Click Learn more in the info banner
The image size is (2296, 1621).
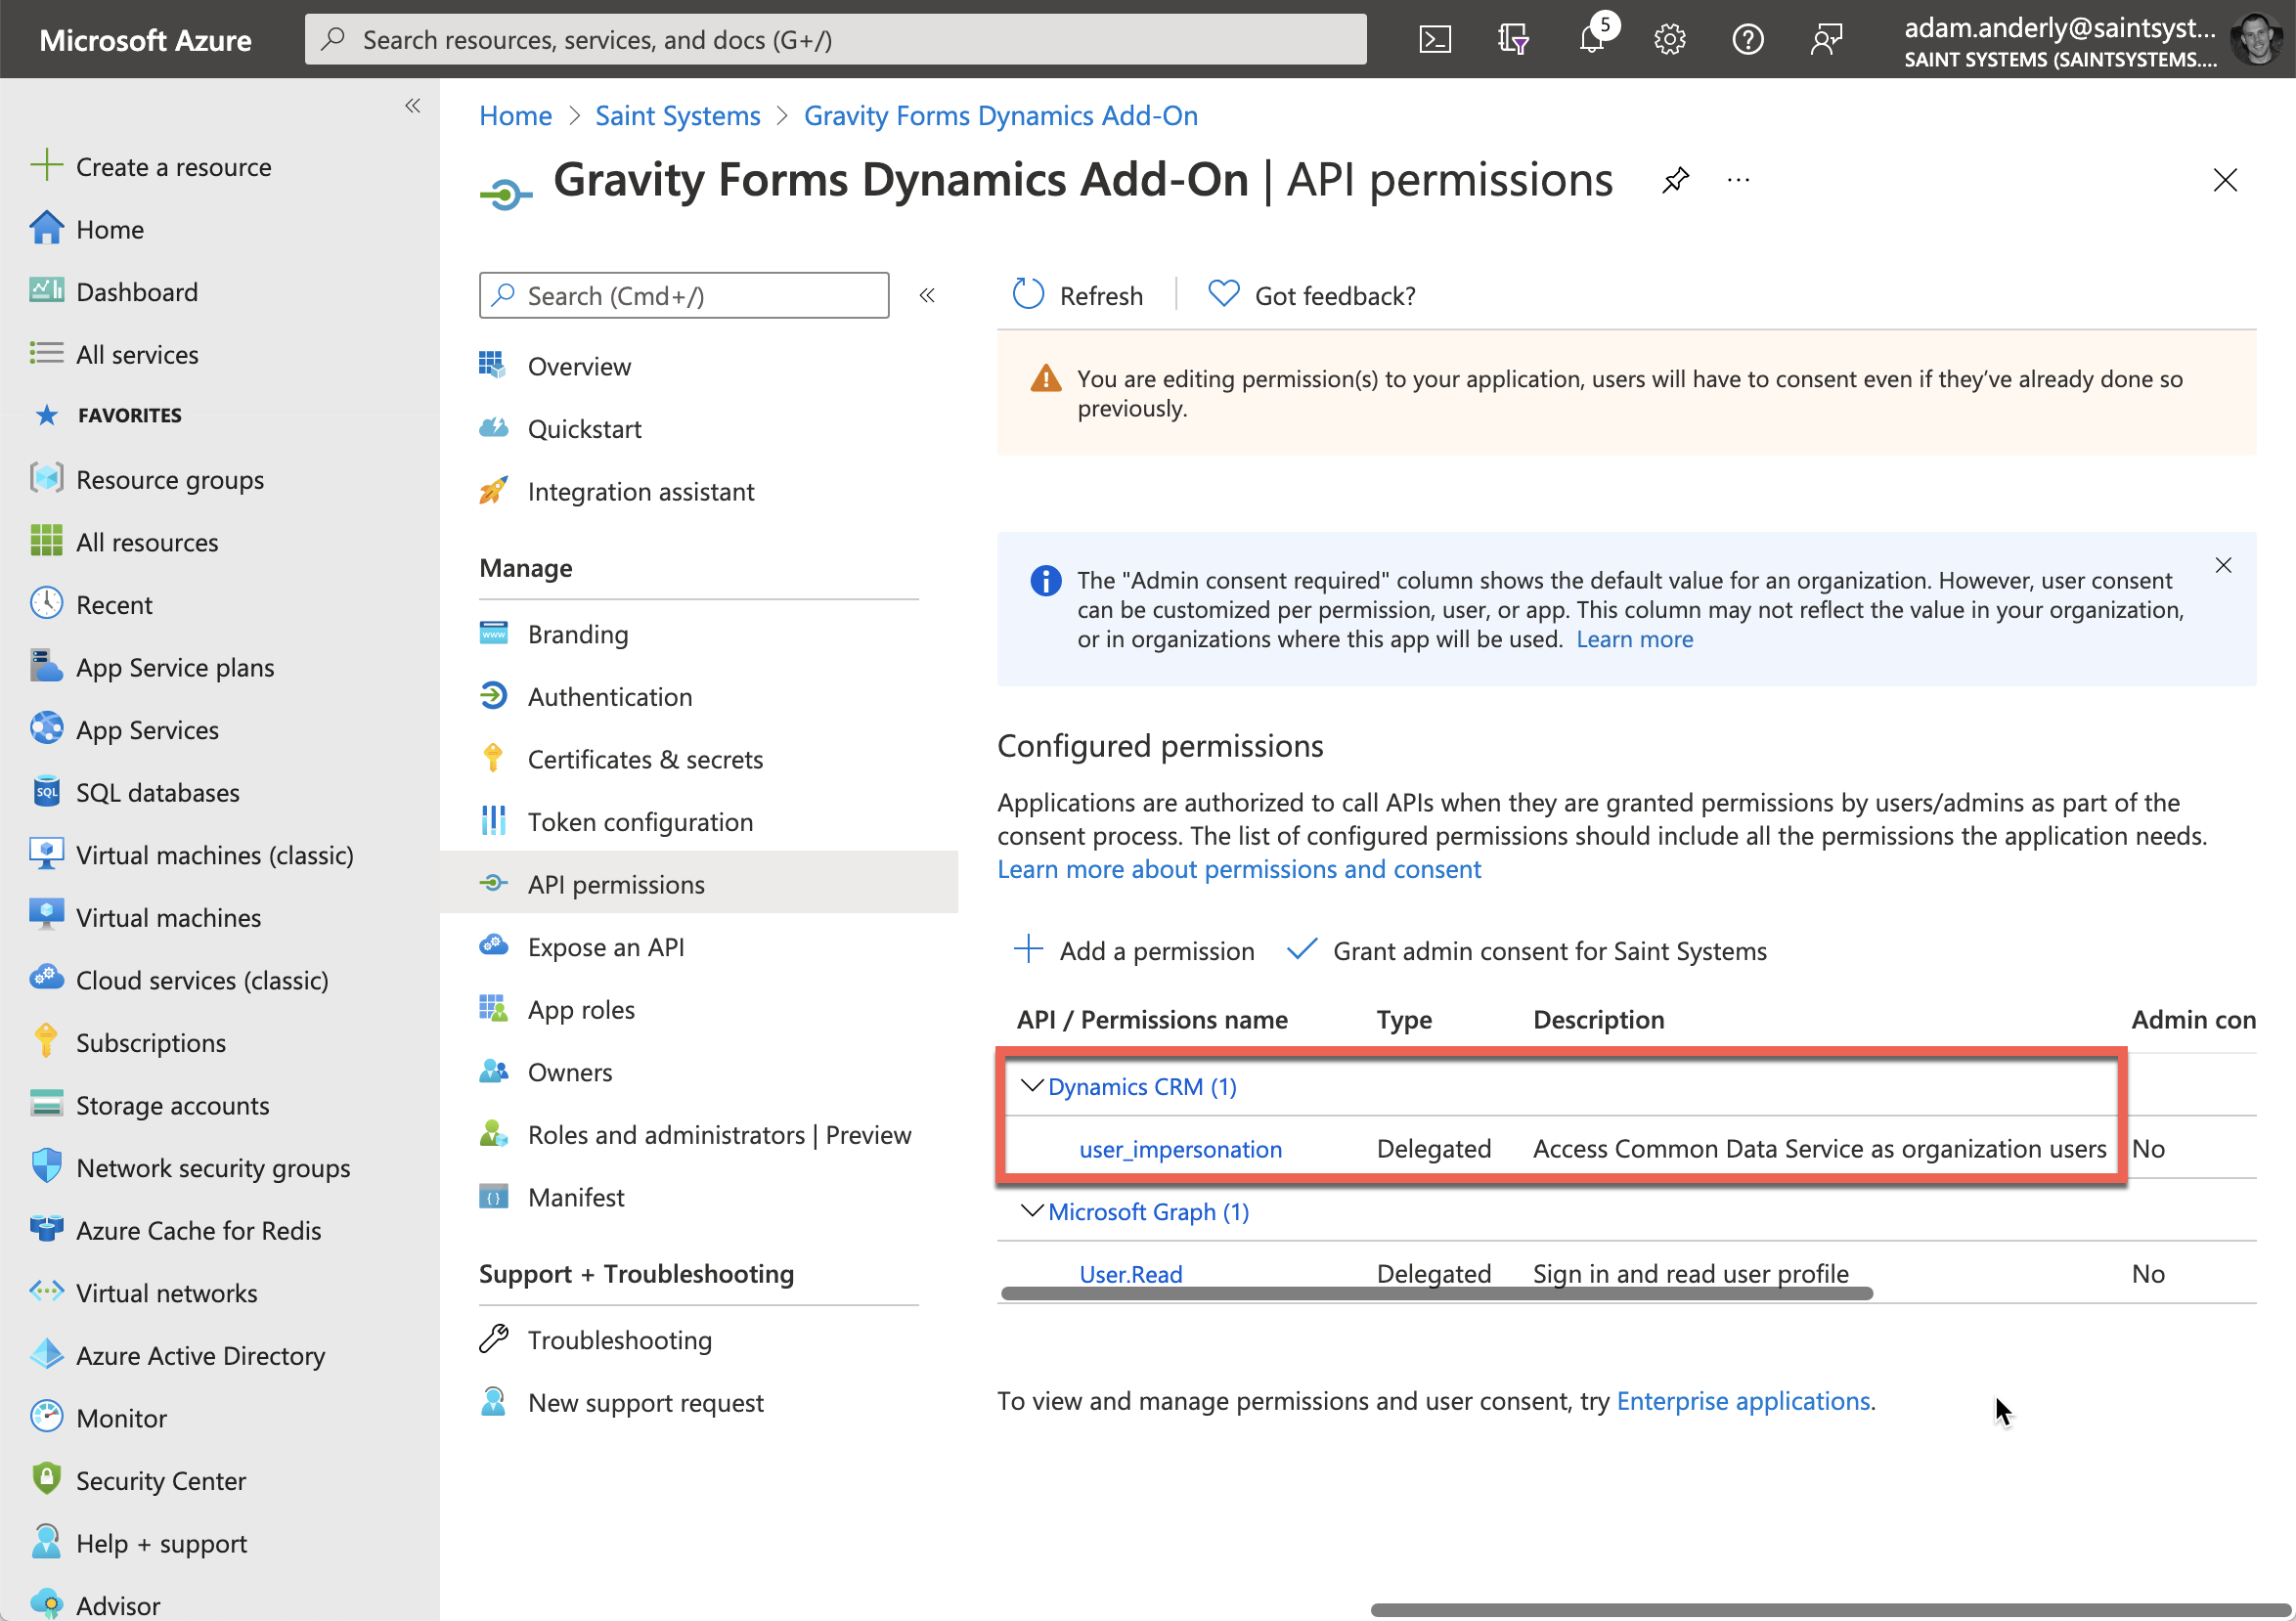pyautogui.click(x=1634, y=639)
